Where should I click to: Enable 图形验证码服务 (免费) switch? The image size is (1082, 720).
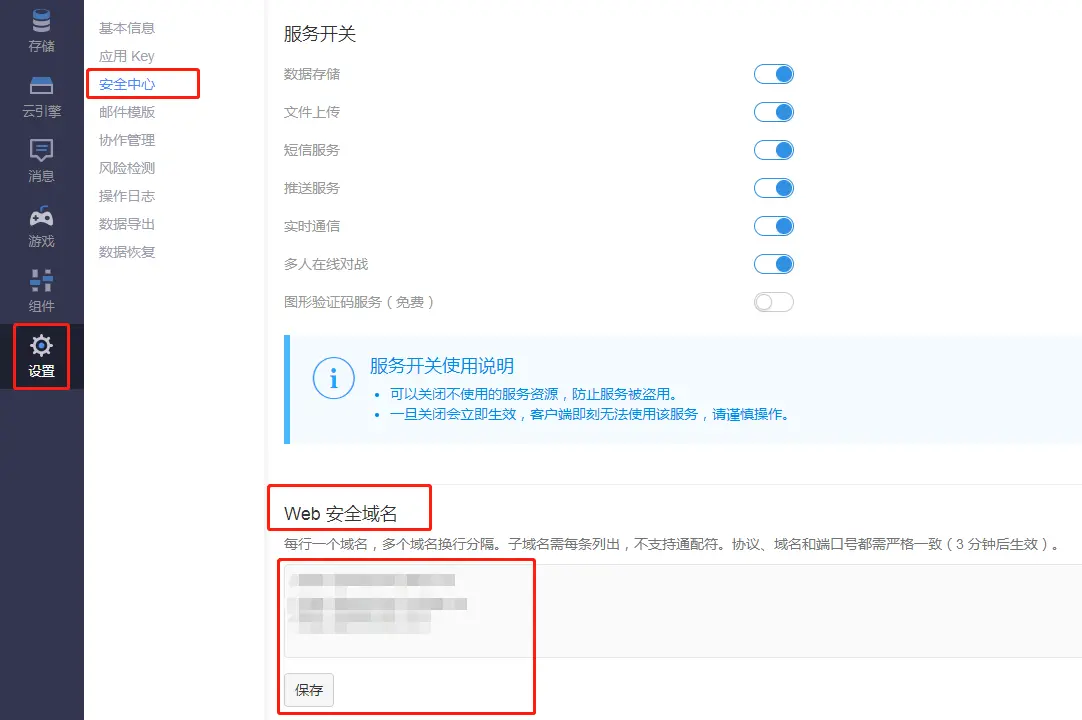773,302
